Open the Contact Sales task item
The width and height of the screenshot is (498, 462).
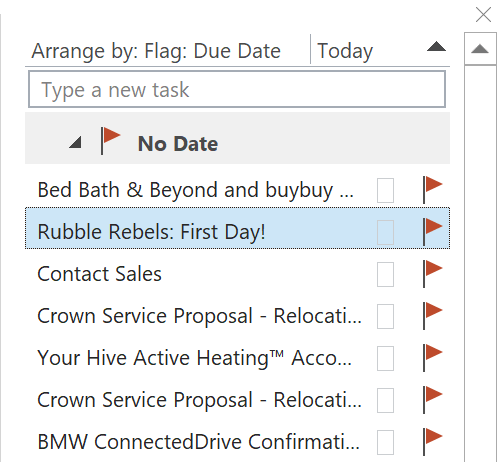pyautogui.click(x=99, y=274)
